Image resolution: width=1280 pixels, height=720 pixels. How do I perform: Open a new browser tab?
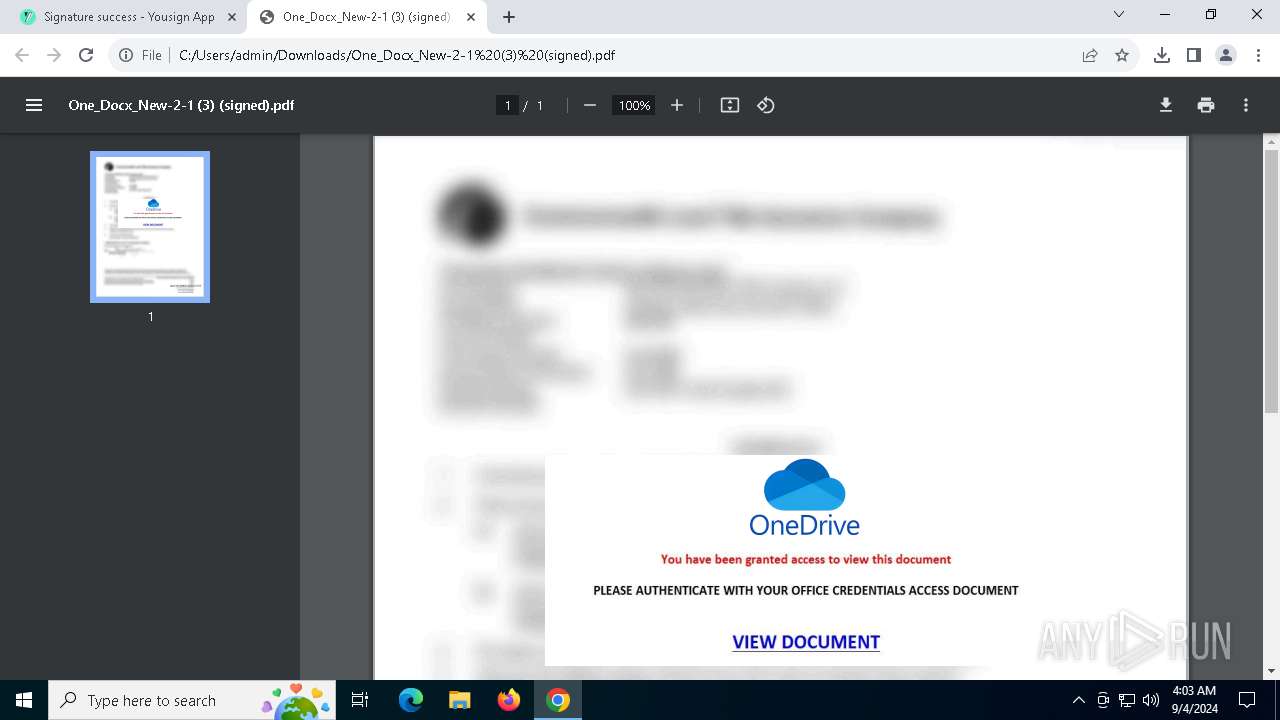[509, 17]
